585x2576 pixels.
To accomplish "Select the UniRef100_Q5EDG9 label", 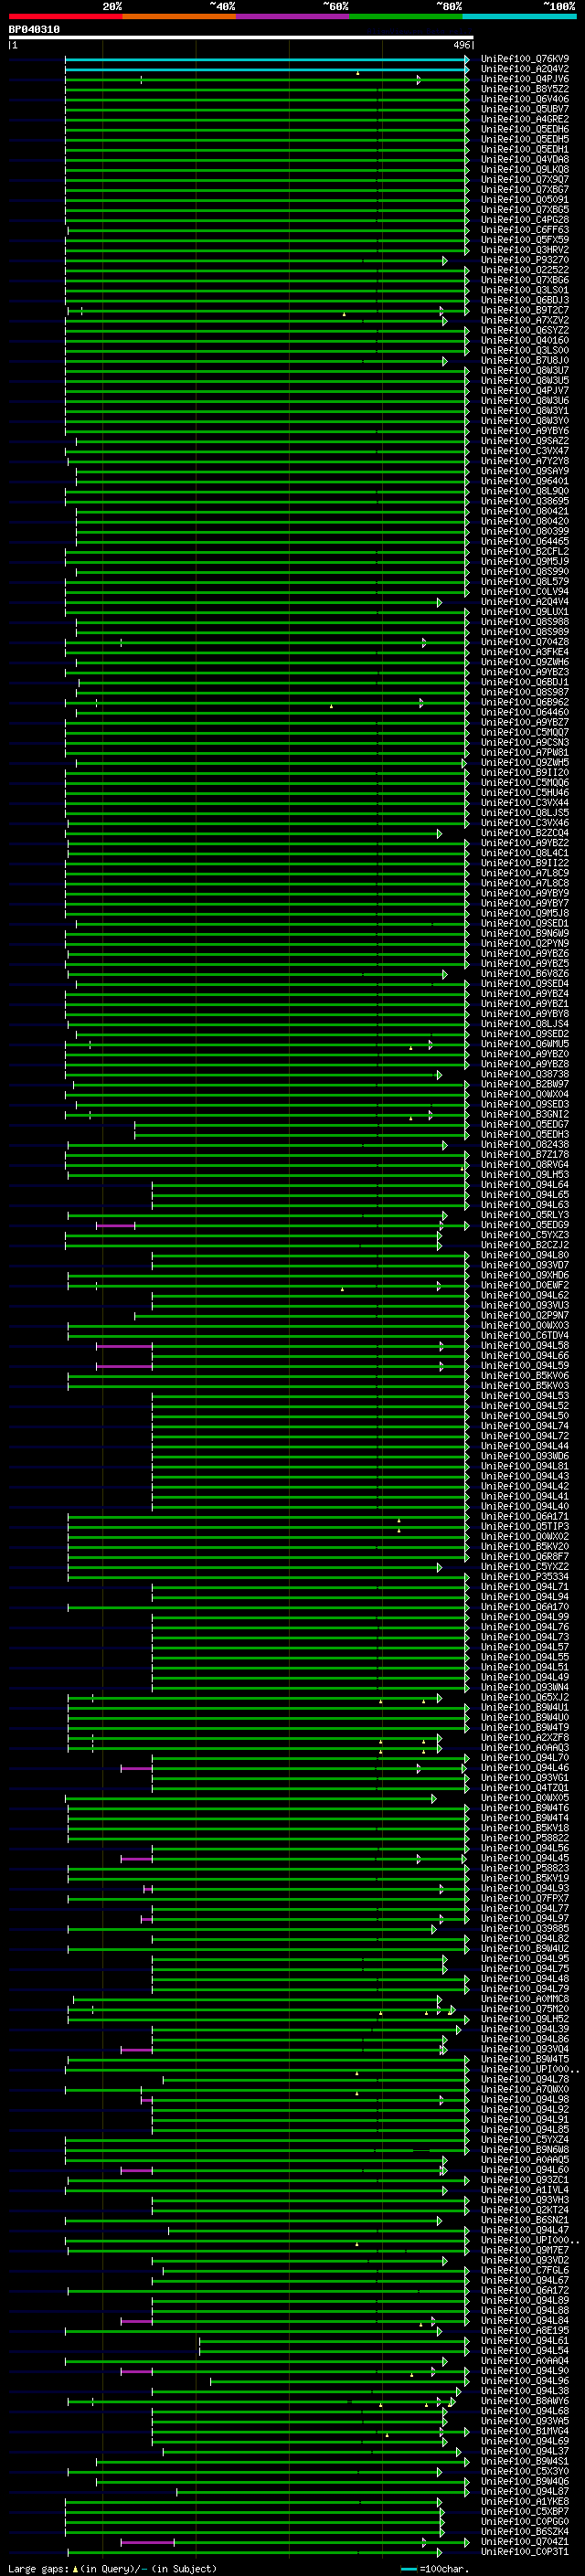I will (x=525, y=1225).
